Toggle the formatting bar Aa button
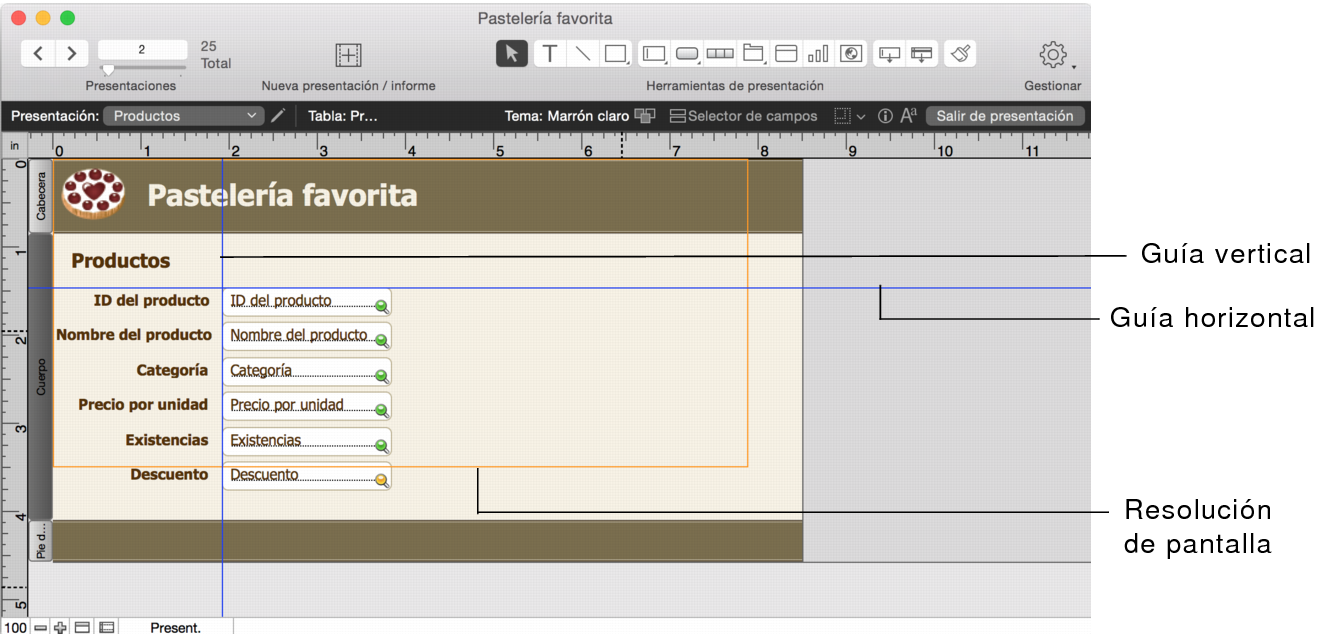Image resolution: width=1340 pixels, height=638 pixels. pos(909,116)
